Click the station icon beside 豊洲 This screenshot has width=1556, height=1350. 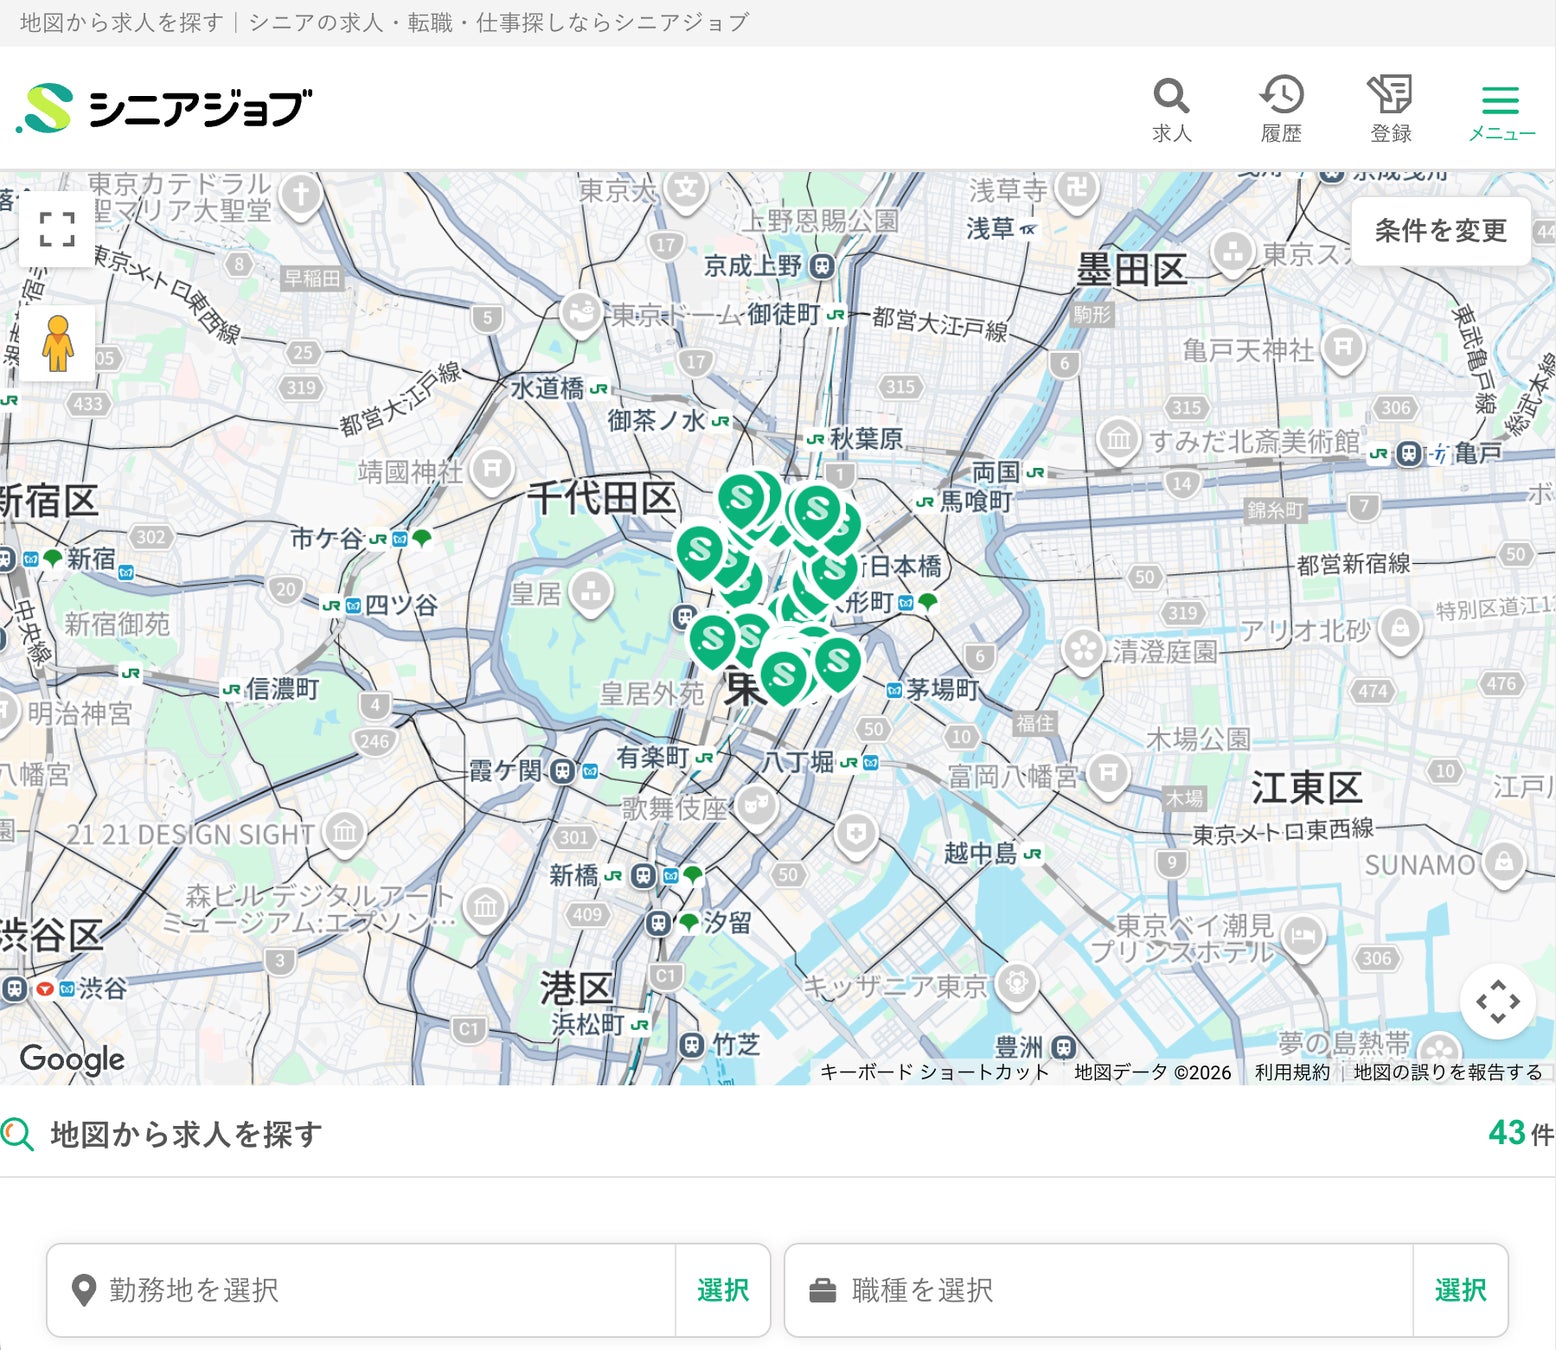[x=1063, y=1048]
